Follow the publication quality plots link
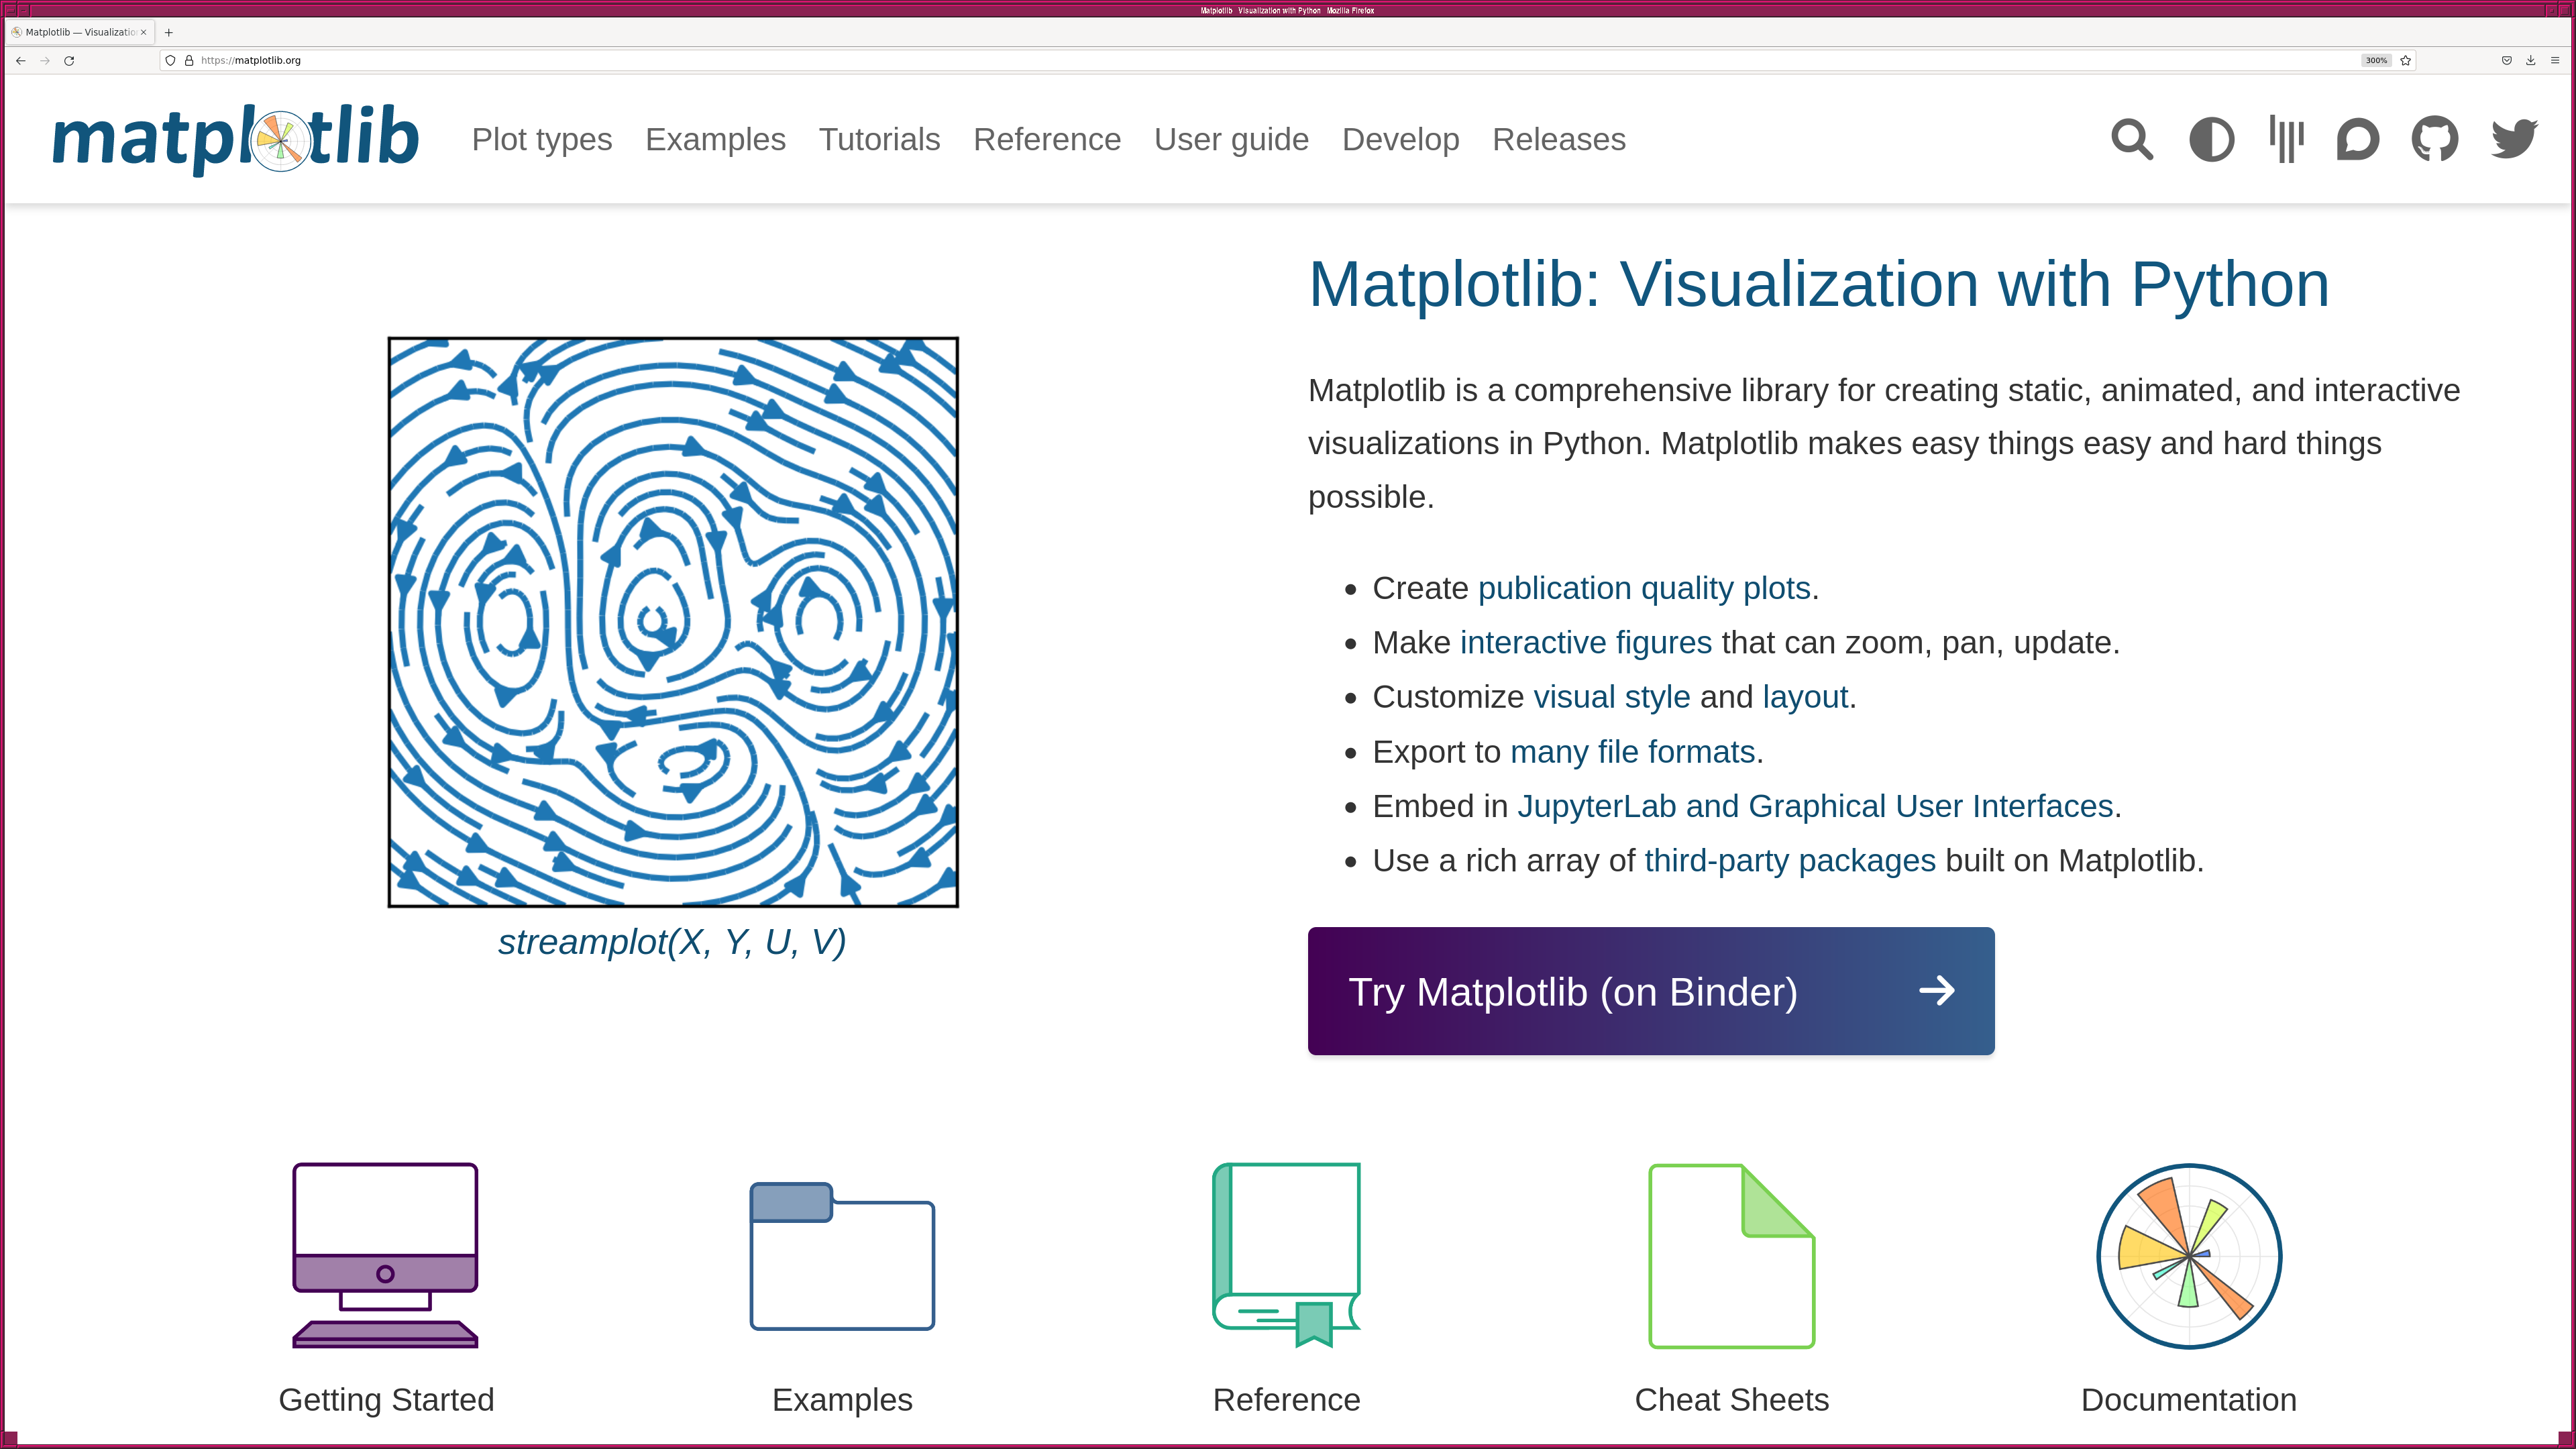Screen dimensions: 2576x1449 click(x=1644, y=588)
